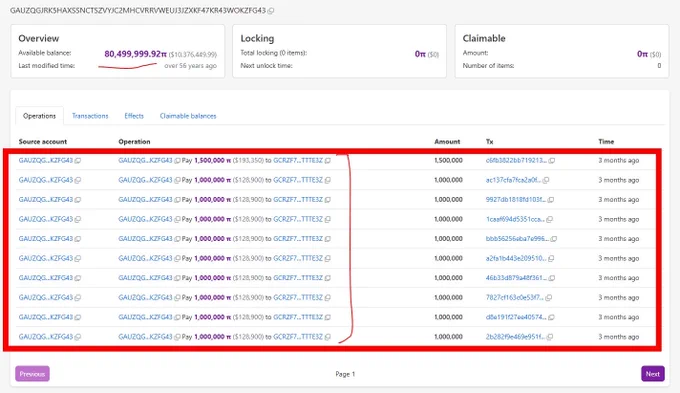Click the Tx column header

[489, 141]
